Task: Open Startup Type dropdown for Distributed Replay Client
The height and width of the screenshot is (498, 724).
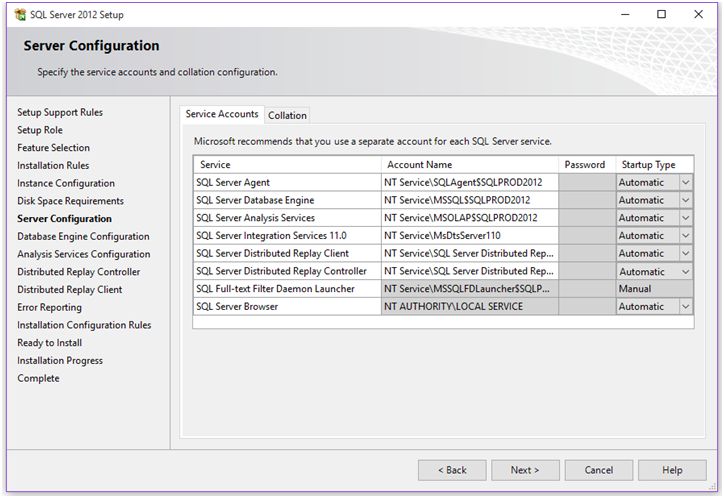Action: (686, 253)
